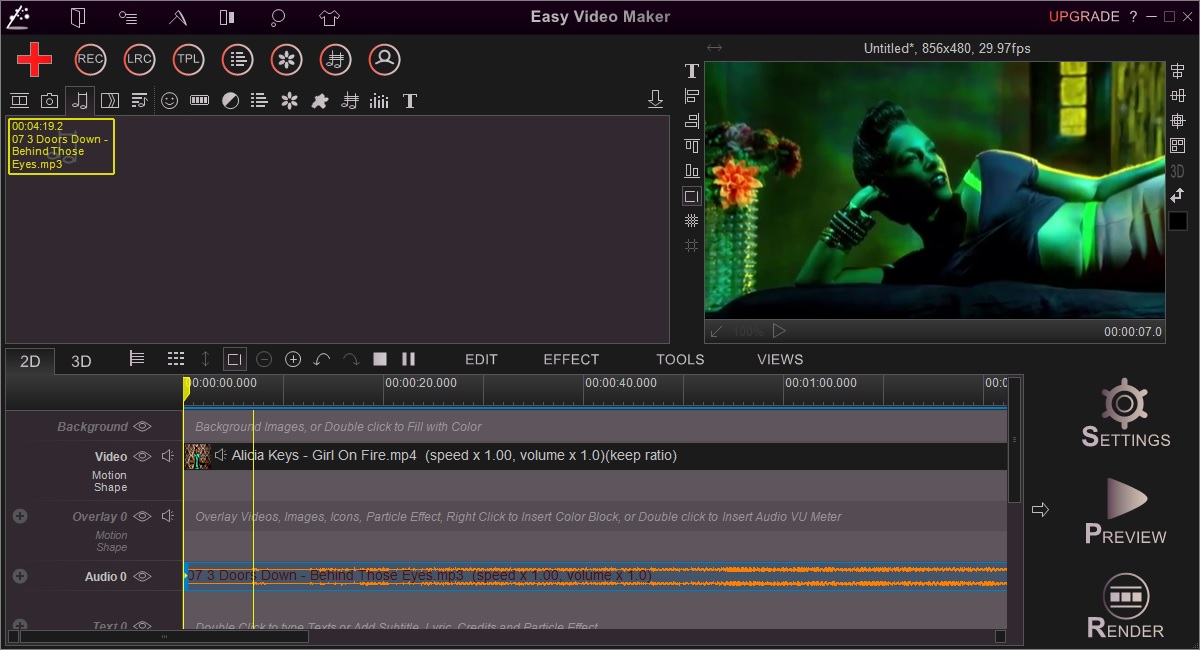
Task: Expand the Overlay 0 track options
Action: (x=19, y=516)
